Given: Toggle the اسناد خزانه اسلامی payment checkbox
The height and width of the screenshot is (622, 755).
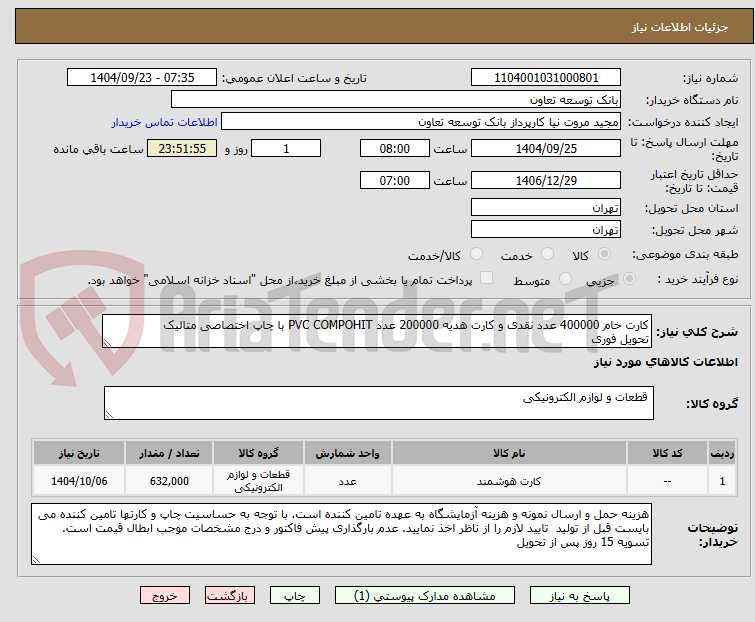Looking at the screenshot, I should coord(487,278).
